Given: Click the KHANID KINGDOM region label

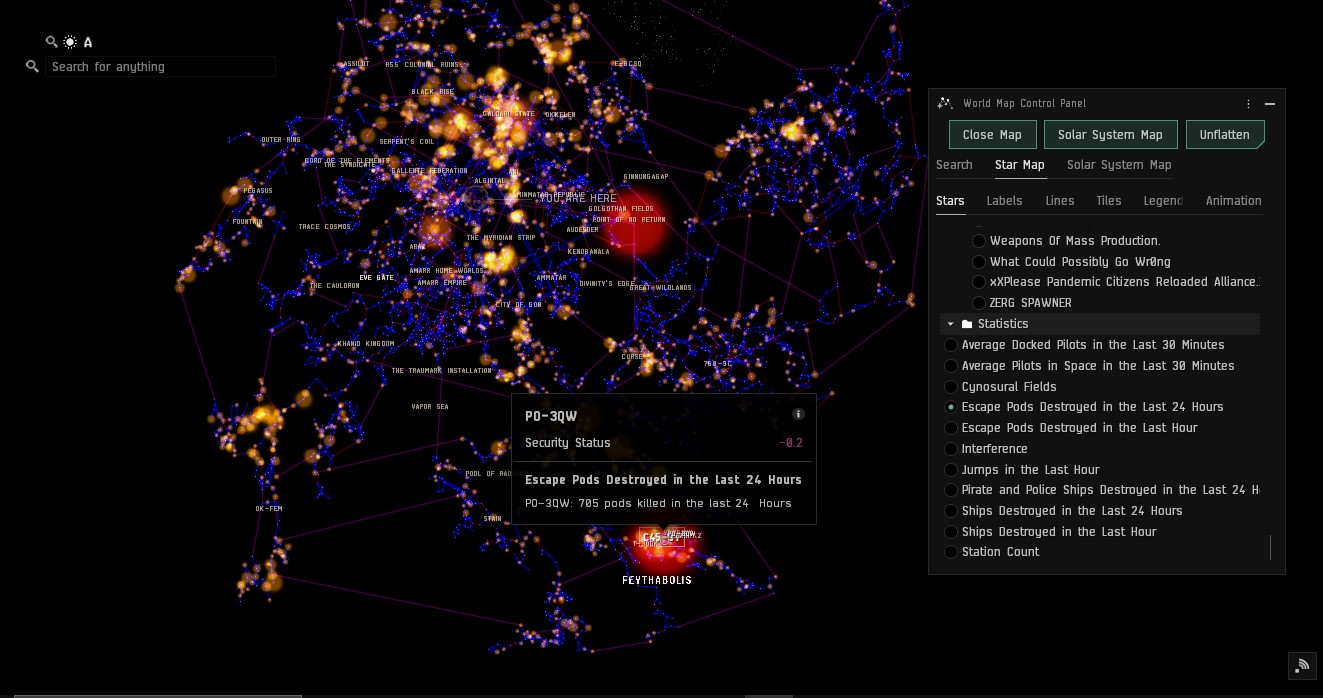Looking at the screenshot, I should tap(366, 344).
